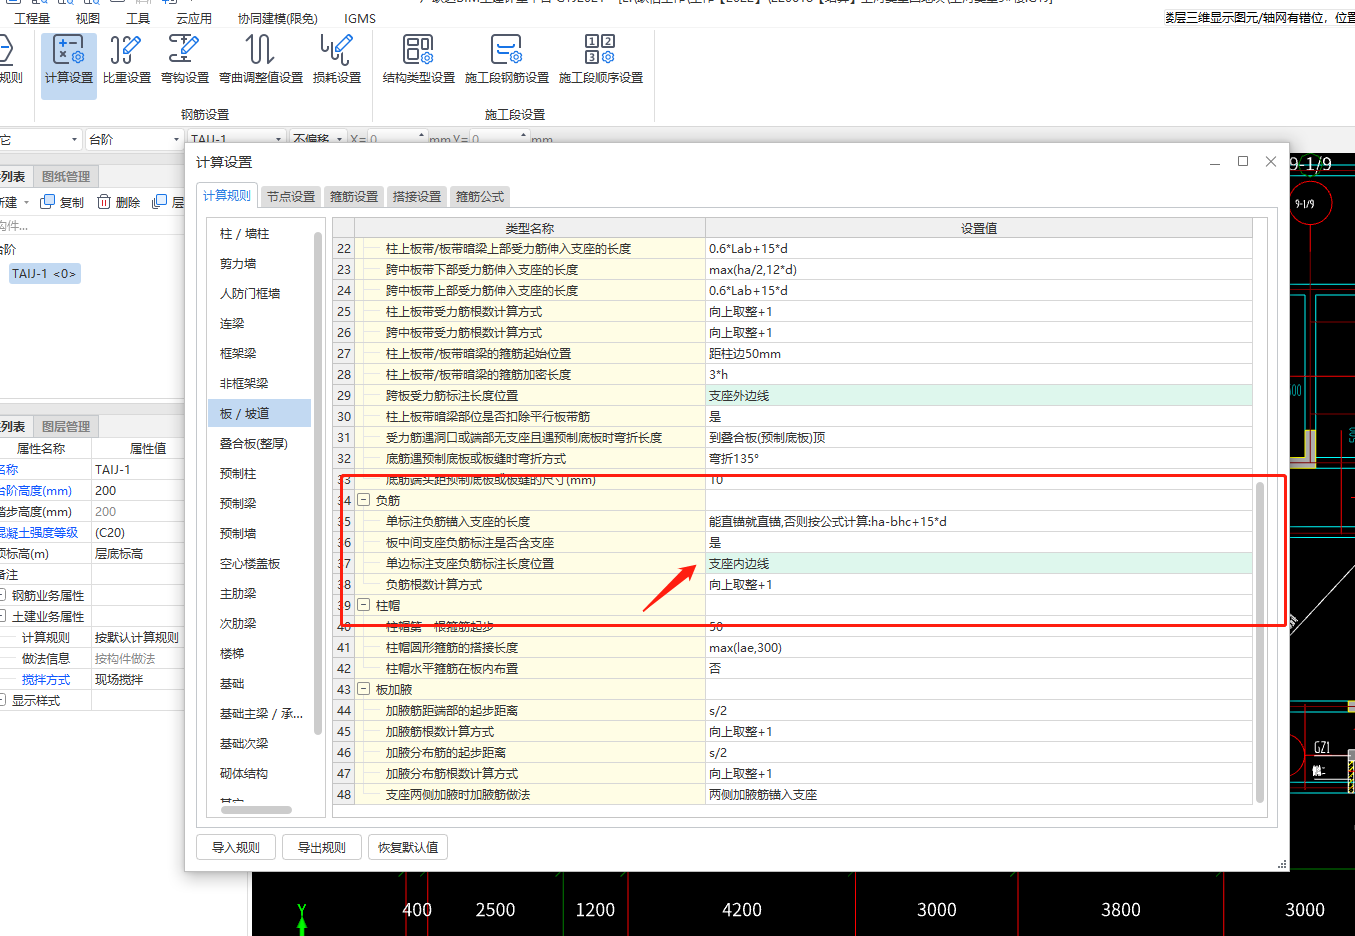1355x936 pixels.
Task: Click the category list horizontal scrollbar
Action: point(256,810)
